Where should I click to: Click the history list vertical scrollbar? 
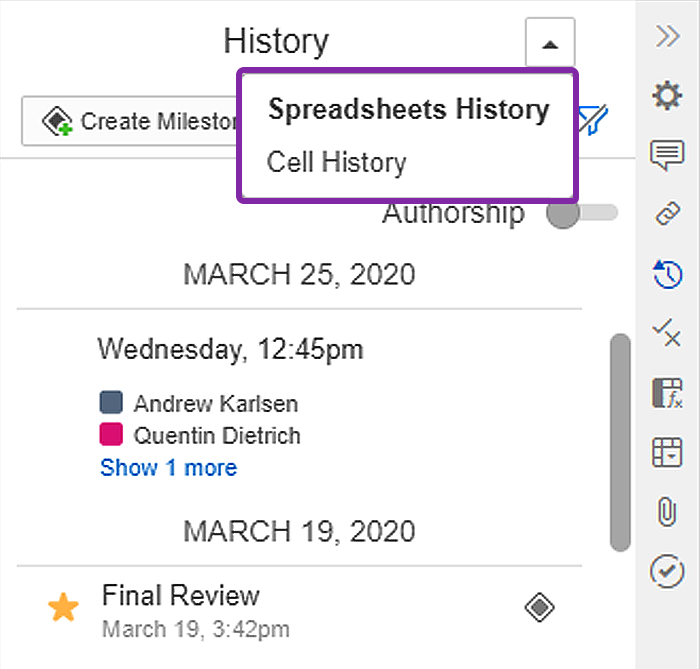coord(620,442)
